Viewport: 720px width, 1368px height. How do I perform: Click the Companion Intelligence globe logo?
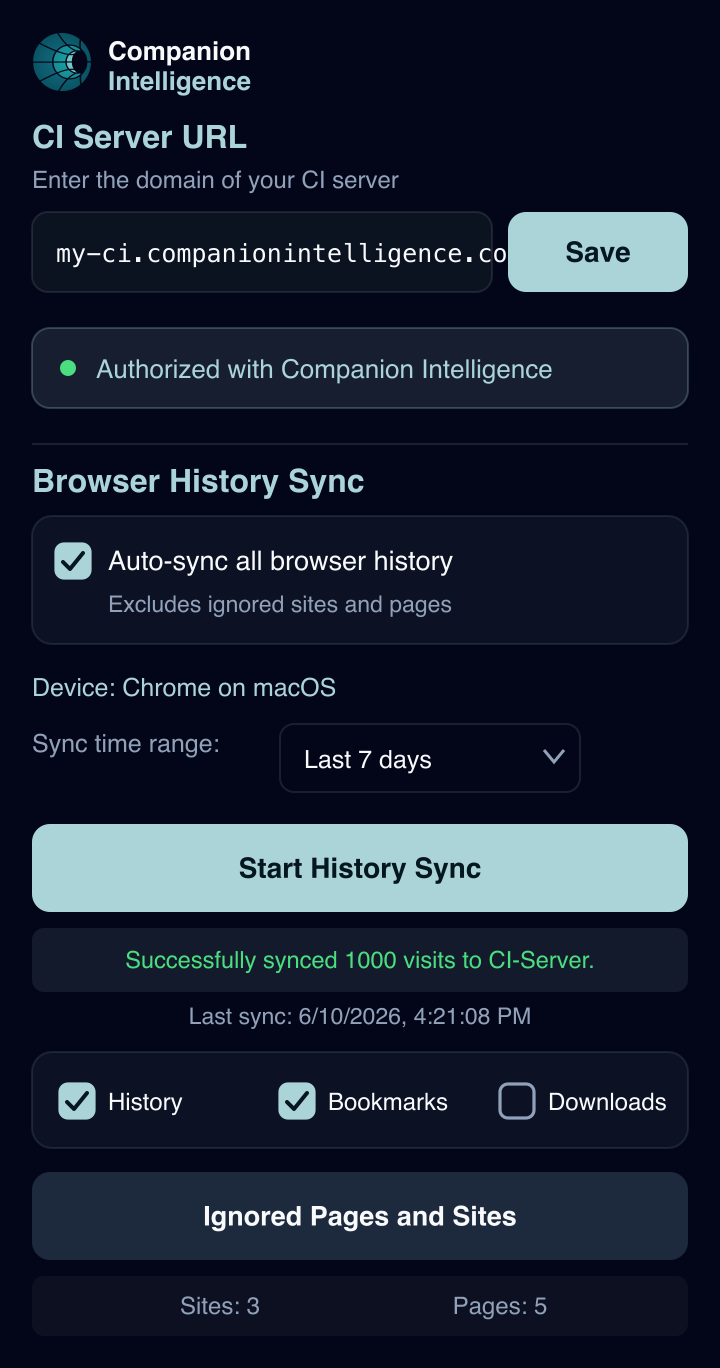point(62,62)
